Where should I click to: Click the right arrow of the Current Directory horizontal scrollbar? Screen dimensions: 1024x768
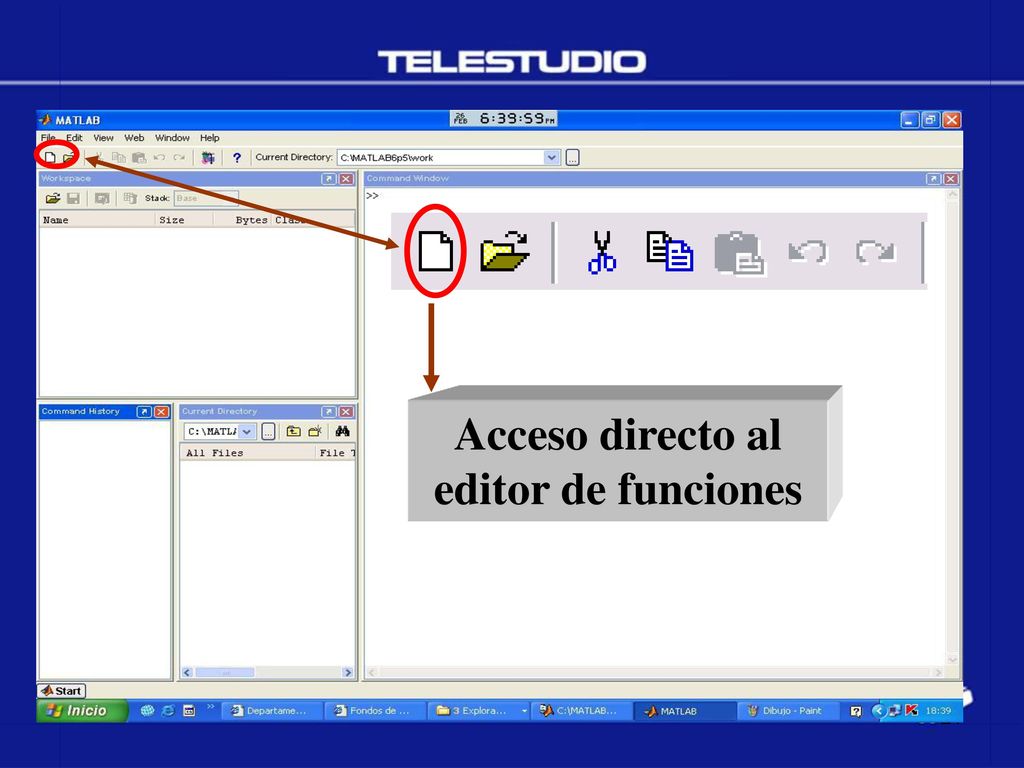(x=347, y=672)
